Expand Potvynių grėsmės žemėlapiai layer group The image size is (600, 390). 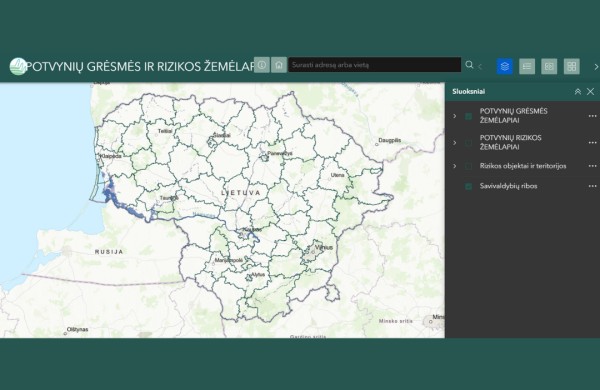pos(455,116)
